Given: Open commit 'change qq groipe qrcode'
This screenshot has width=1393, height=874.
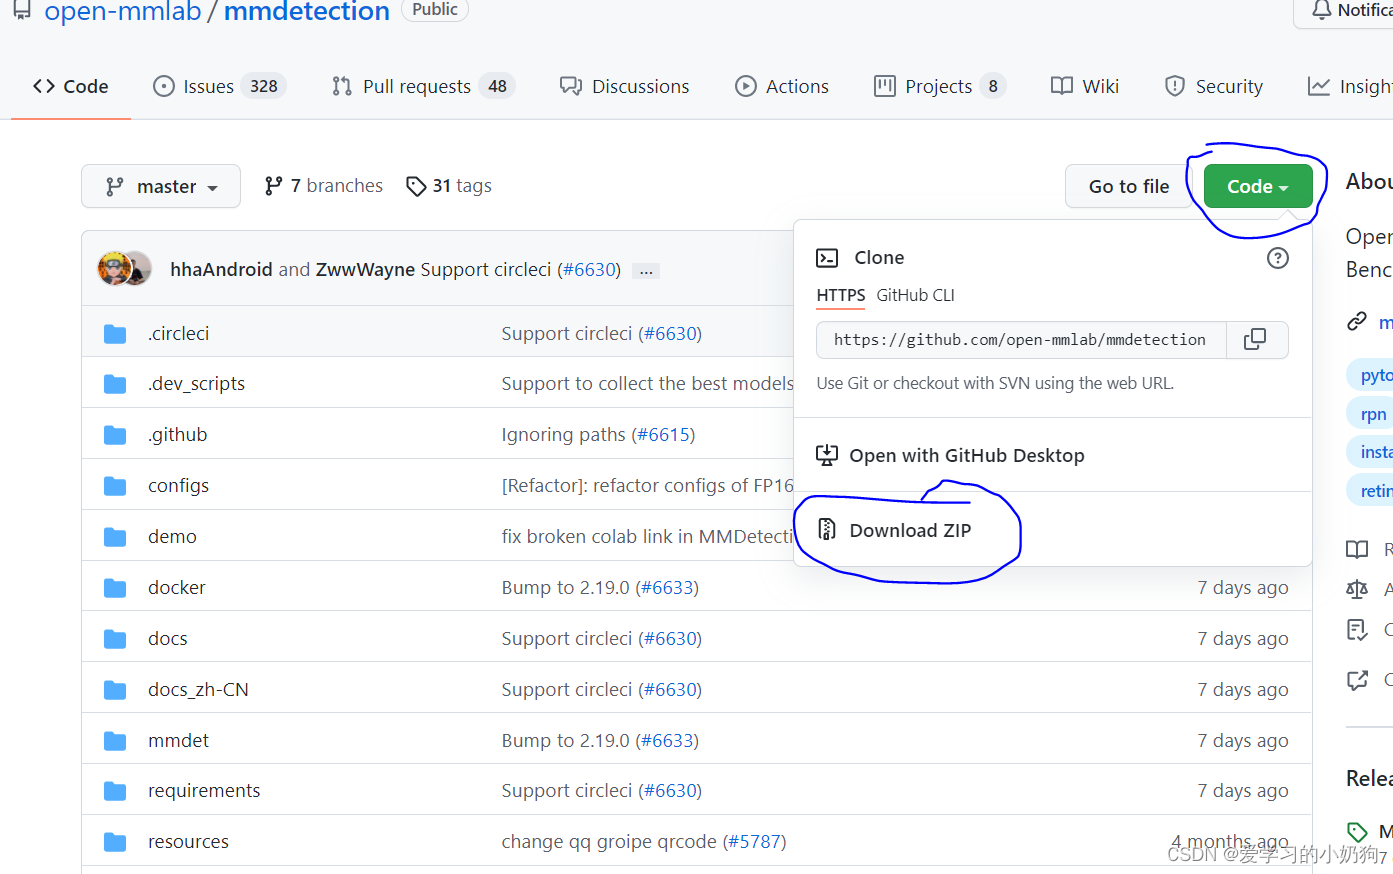Looking at the screenshot, I should [x=609, y=842].
